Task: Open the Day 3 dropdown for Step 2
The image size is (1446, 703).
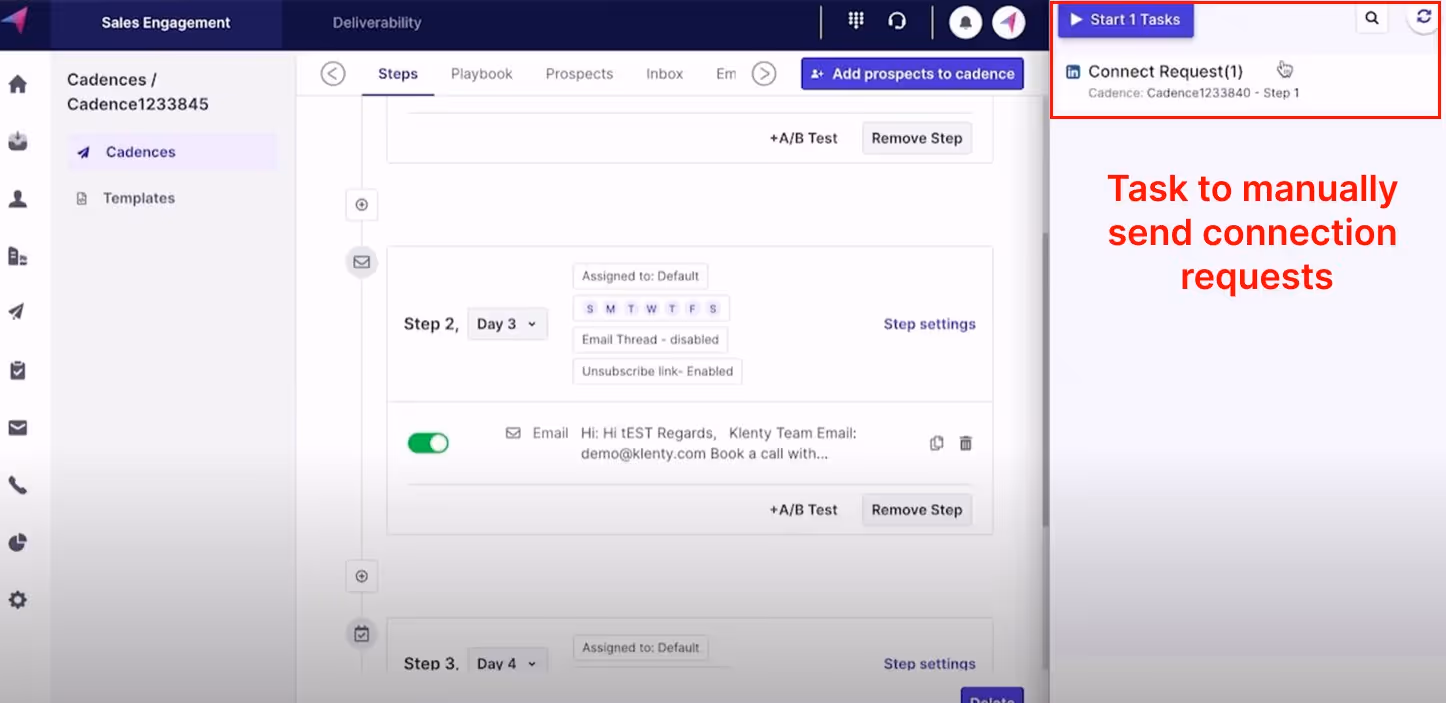Action: click(507, 323)
